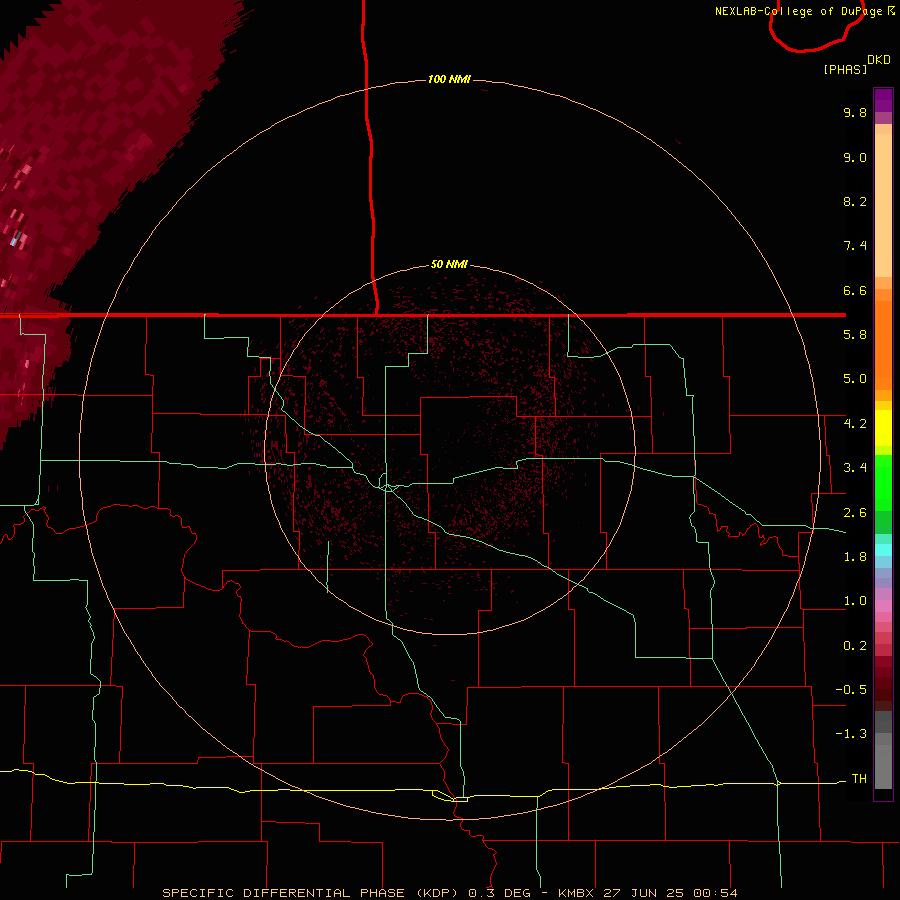Pick the bright green color bar segment
Image resolution: width=900 pixels, height=900 pixels.
coord(883,482)
